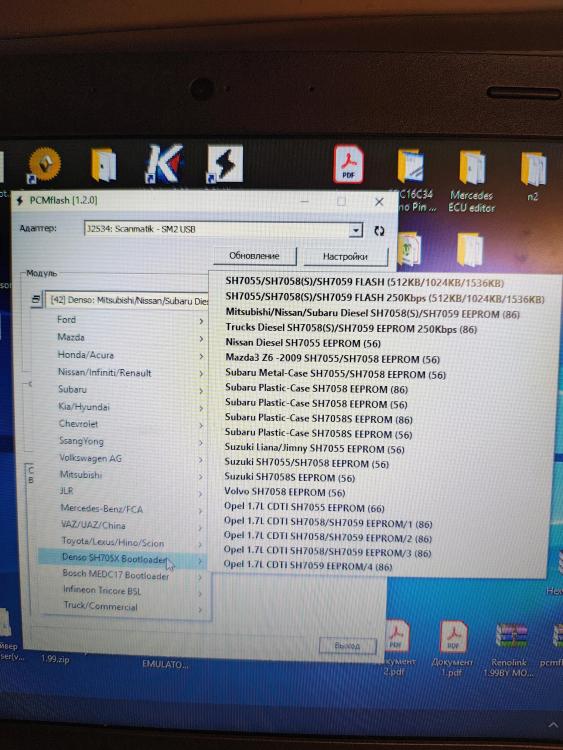Screen dimensions: 563x750
Task: Expand the adapter combo box arrow
Action: [355, 230]
